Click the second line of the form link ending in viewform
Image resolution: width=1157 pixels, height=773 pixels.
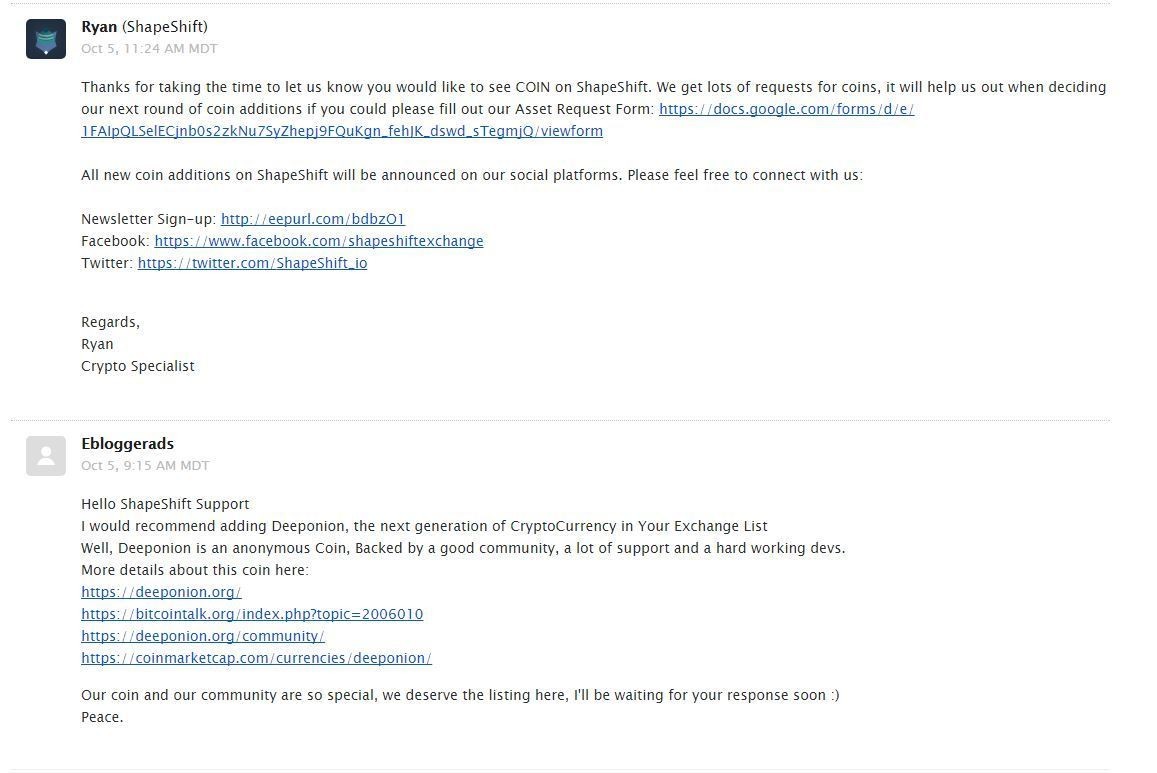click(342, 131)
